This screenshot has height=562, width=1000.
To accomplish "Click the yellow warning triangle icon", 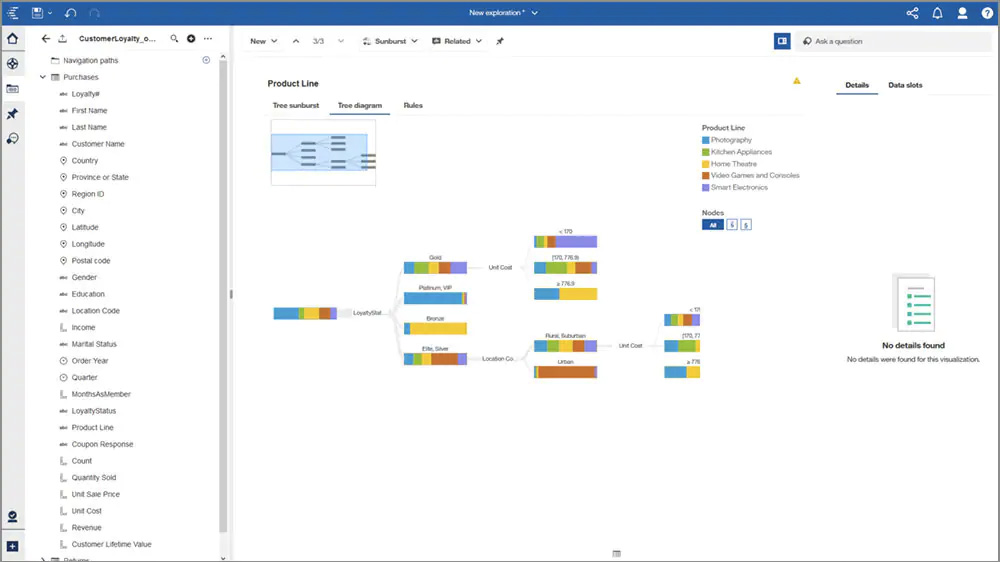I will pyautogui.click(x=797, y=81).
